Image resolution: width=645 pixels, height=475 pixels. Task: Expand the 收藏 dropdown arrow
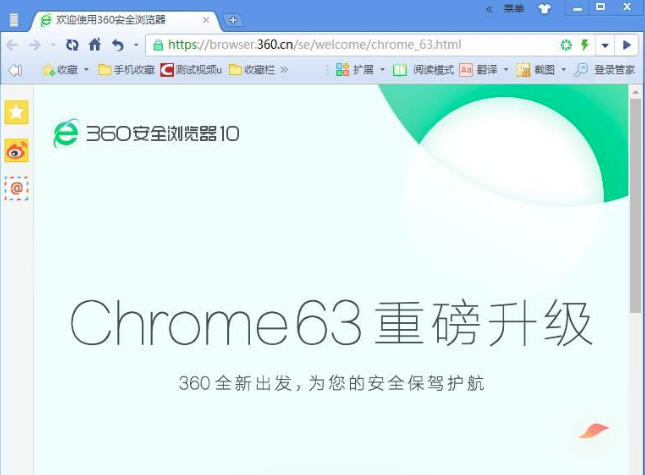click(x=86, y=70)
